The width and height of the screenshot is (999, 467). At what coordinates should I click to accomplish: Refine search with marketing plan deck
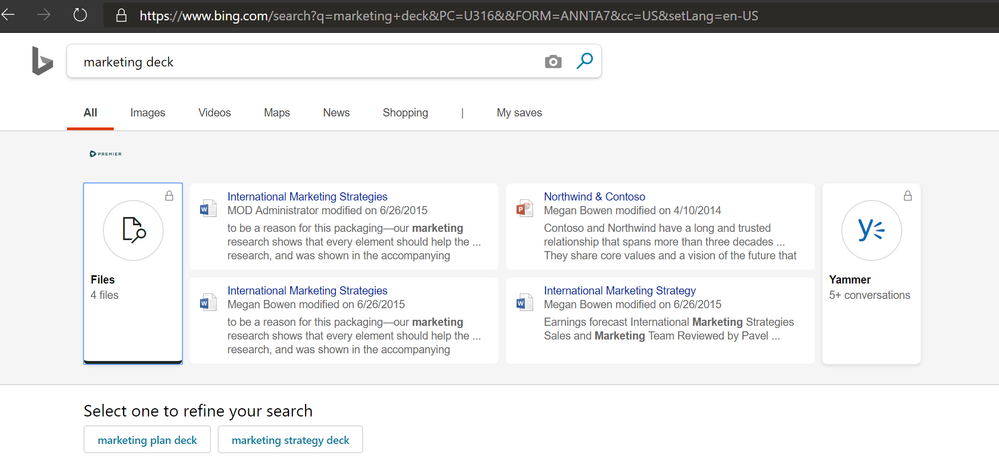[147, 440]
